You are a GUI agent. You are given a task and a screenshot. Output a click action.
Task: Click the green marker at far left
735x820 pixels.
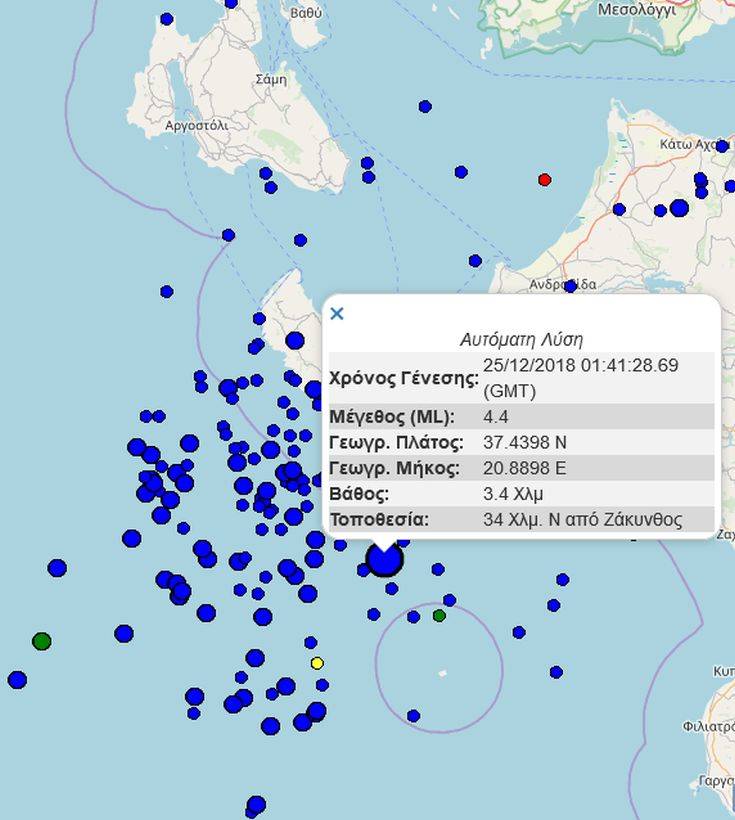pyautogui.click(x=41, y=640)
